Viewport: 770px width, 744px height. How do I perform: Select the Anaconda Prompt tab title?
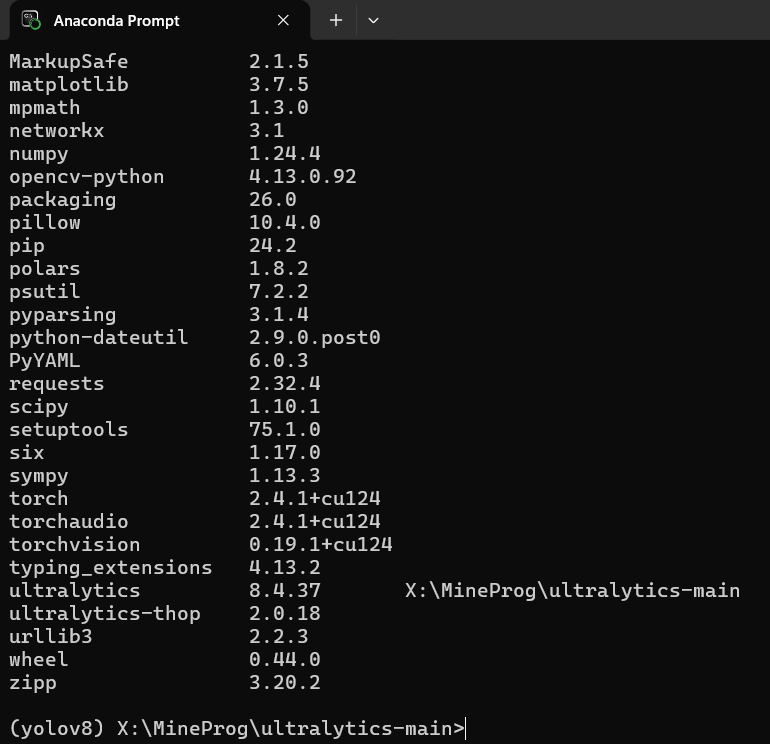116,20
